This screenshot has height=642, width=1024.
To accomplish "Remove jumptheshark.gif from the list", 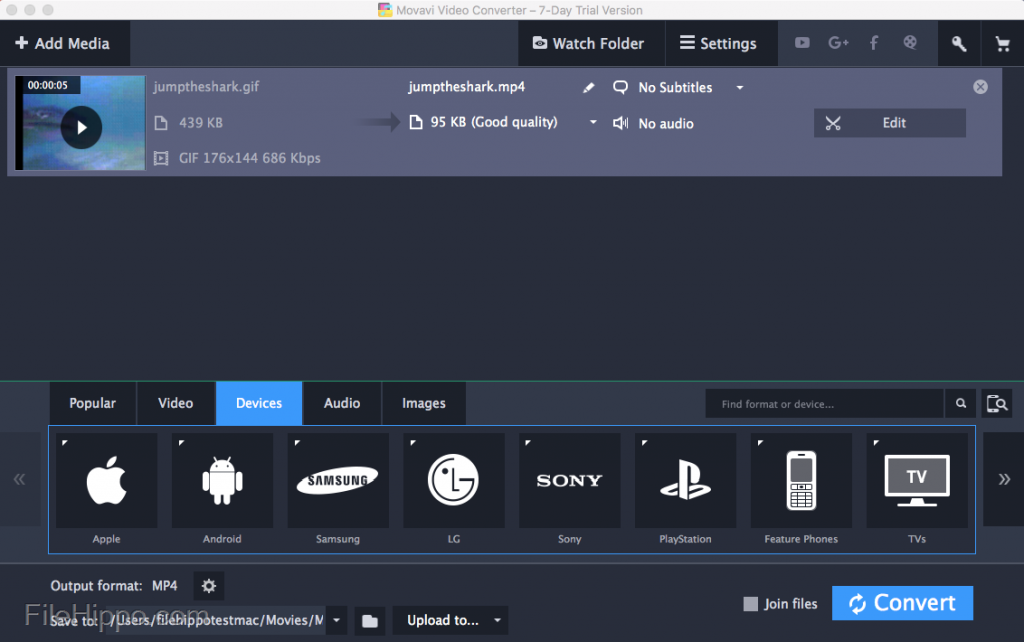I will (x=980, y=87).
